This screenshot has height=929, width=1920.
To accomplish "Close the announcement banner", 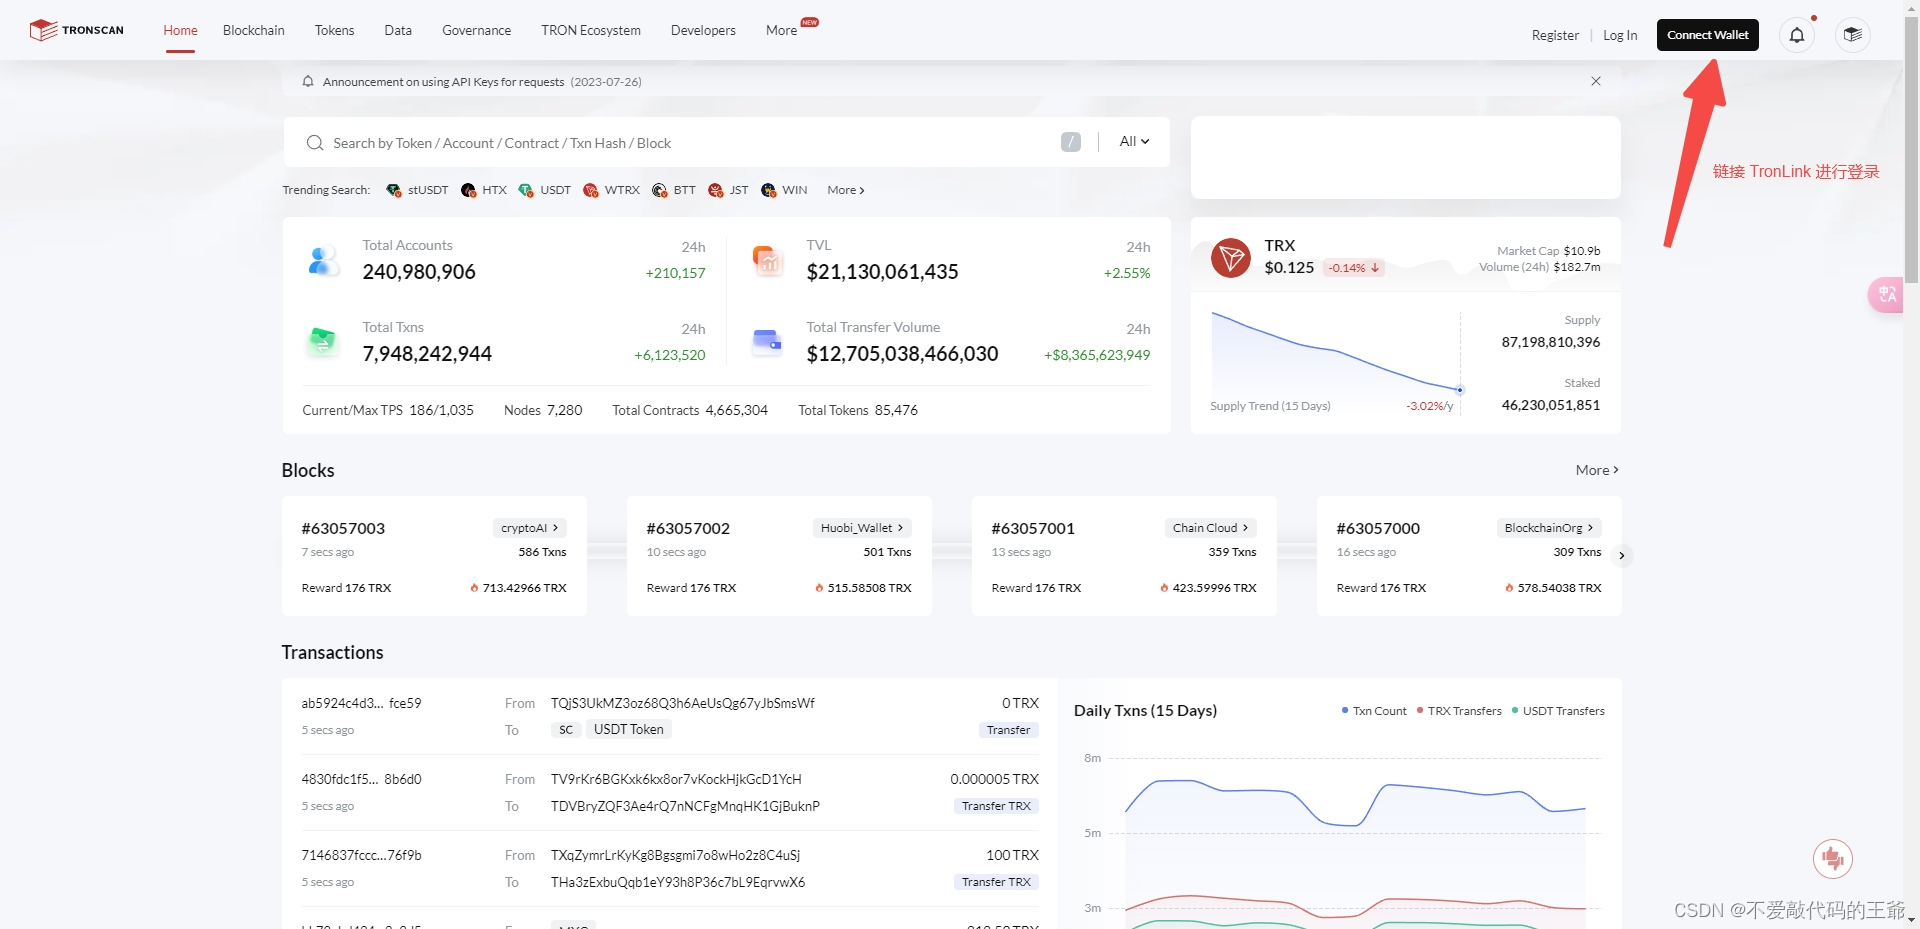I will 1596,81.
